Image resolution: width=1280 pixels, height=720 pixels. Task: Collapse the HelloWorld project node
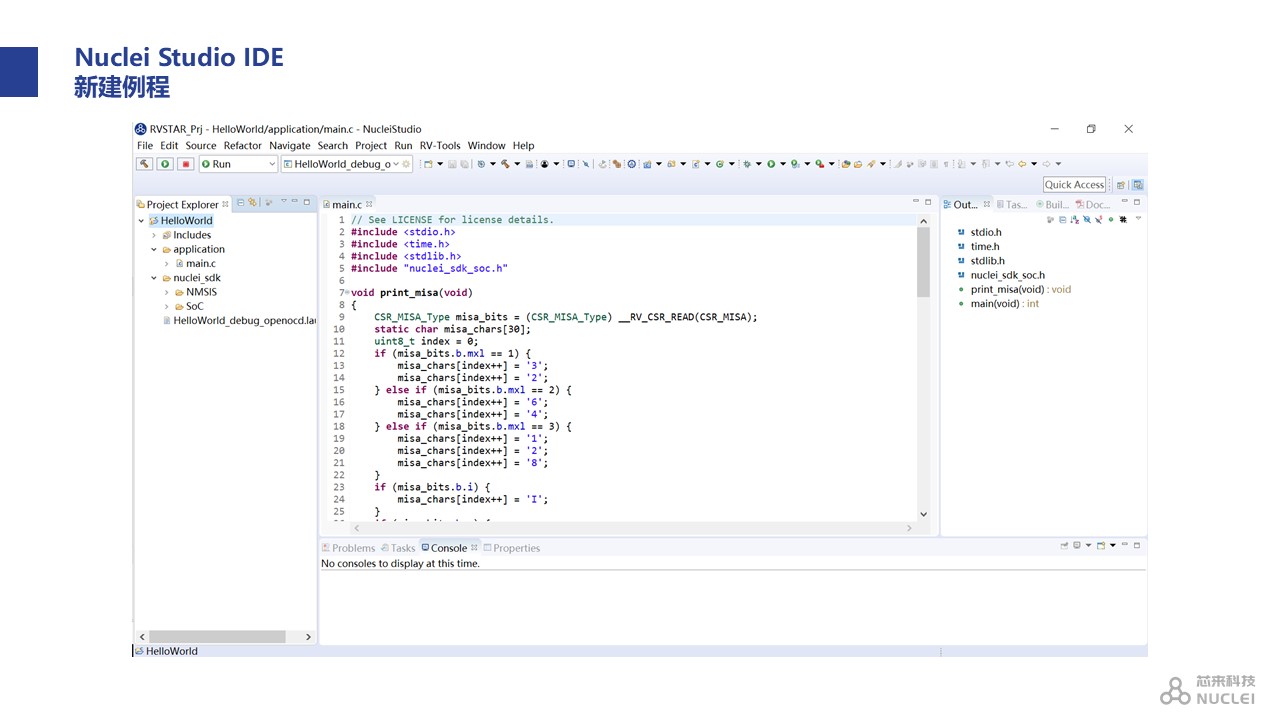pos(141,221)
